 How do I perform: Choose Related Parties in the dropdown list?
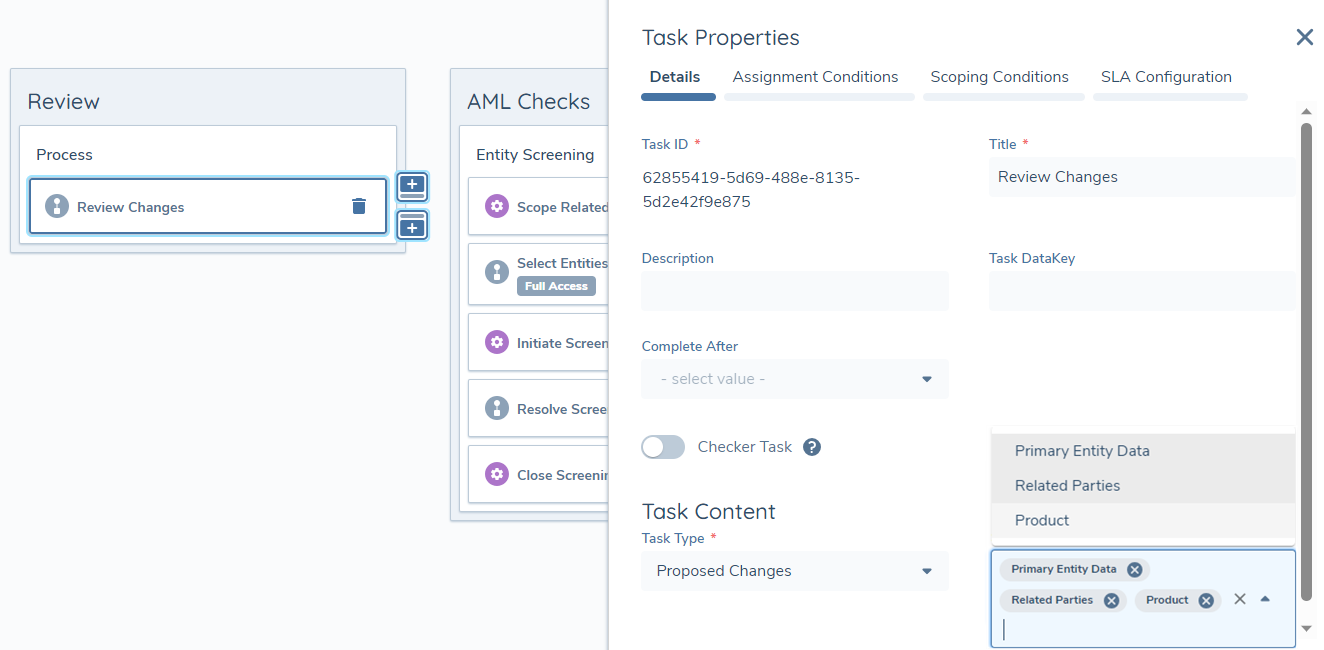tap(1067, 486)
